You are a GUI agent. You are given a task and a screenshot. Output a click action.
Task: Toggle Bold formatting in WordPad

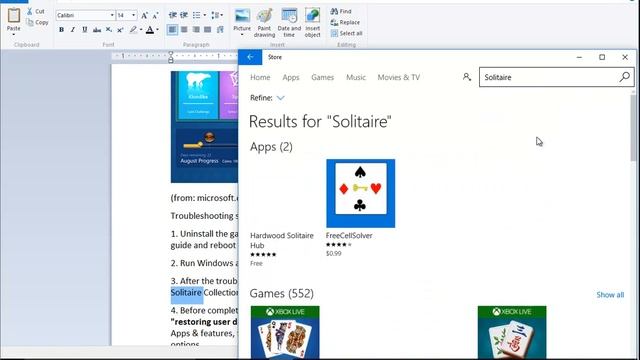click(61, 29)
